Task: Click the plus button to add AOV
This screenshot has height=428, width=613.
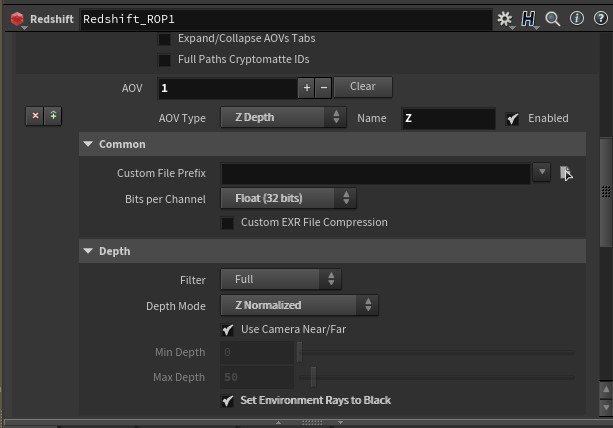Action: (306, 88)
